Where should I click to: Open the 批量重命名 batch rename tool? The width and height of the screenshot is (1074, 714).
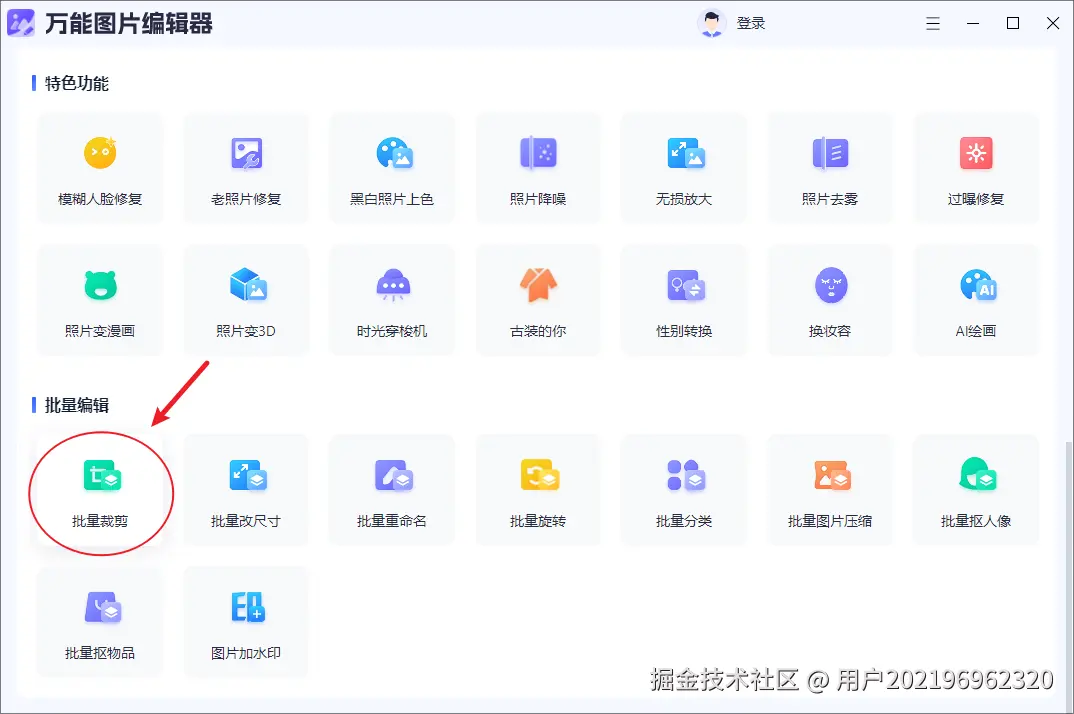(392, 491)
